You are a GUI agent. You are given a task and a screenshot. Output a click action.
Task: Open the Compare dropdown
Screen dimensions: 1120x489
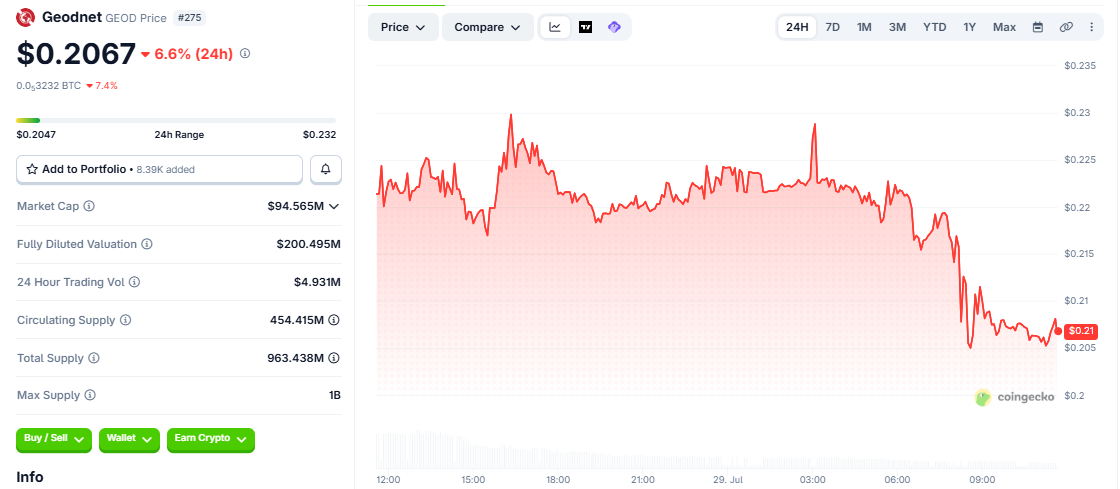(488, 27)
